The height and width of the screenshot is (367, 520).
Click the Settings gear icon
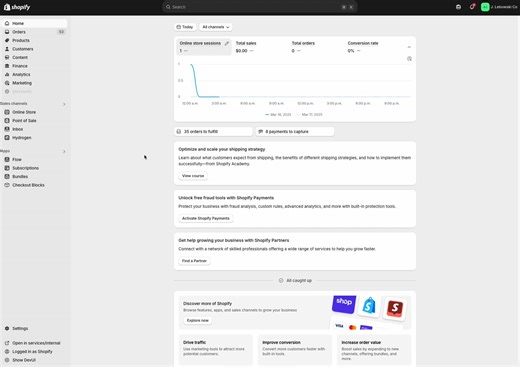click(x=7, y=328)
